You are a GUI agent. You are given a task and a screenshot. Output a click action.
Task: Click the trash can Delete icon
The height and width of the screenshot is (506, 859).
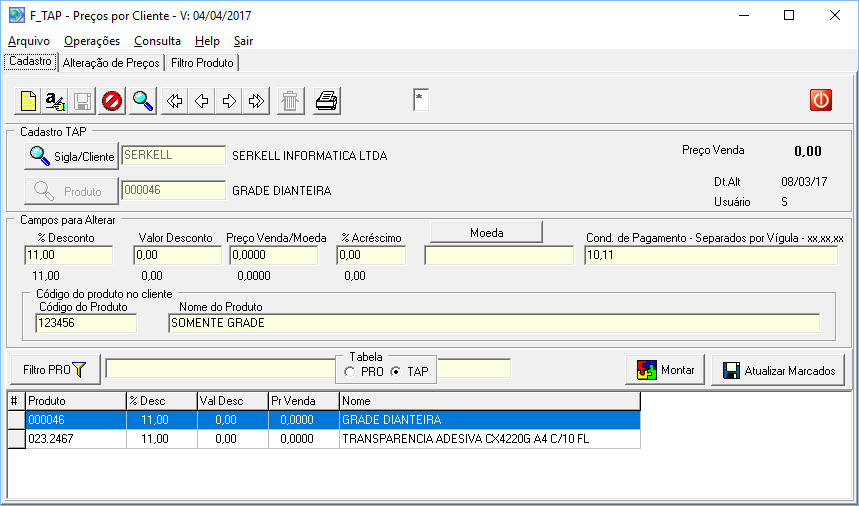coord(290,101)
